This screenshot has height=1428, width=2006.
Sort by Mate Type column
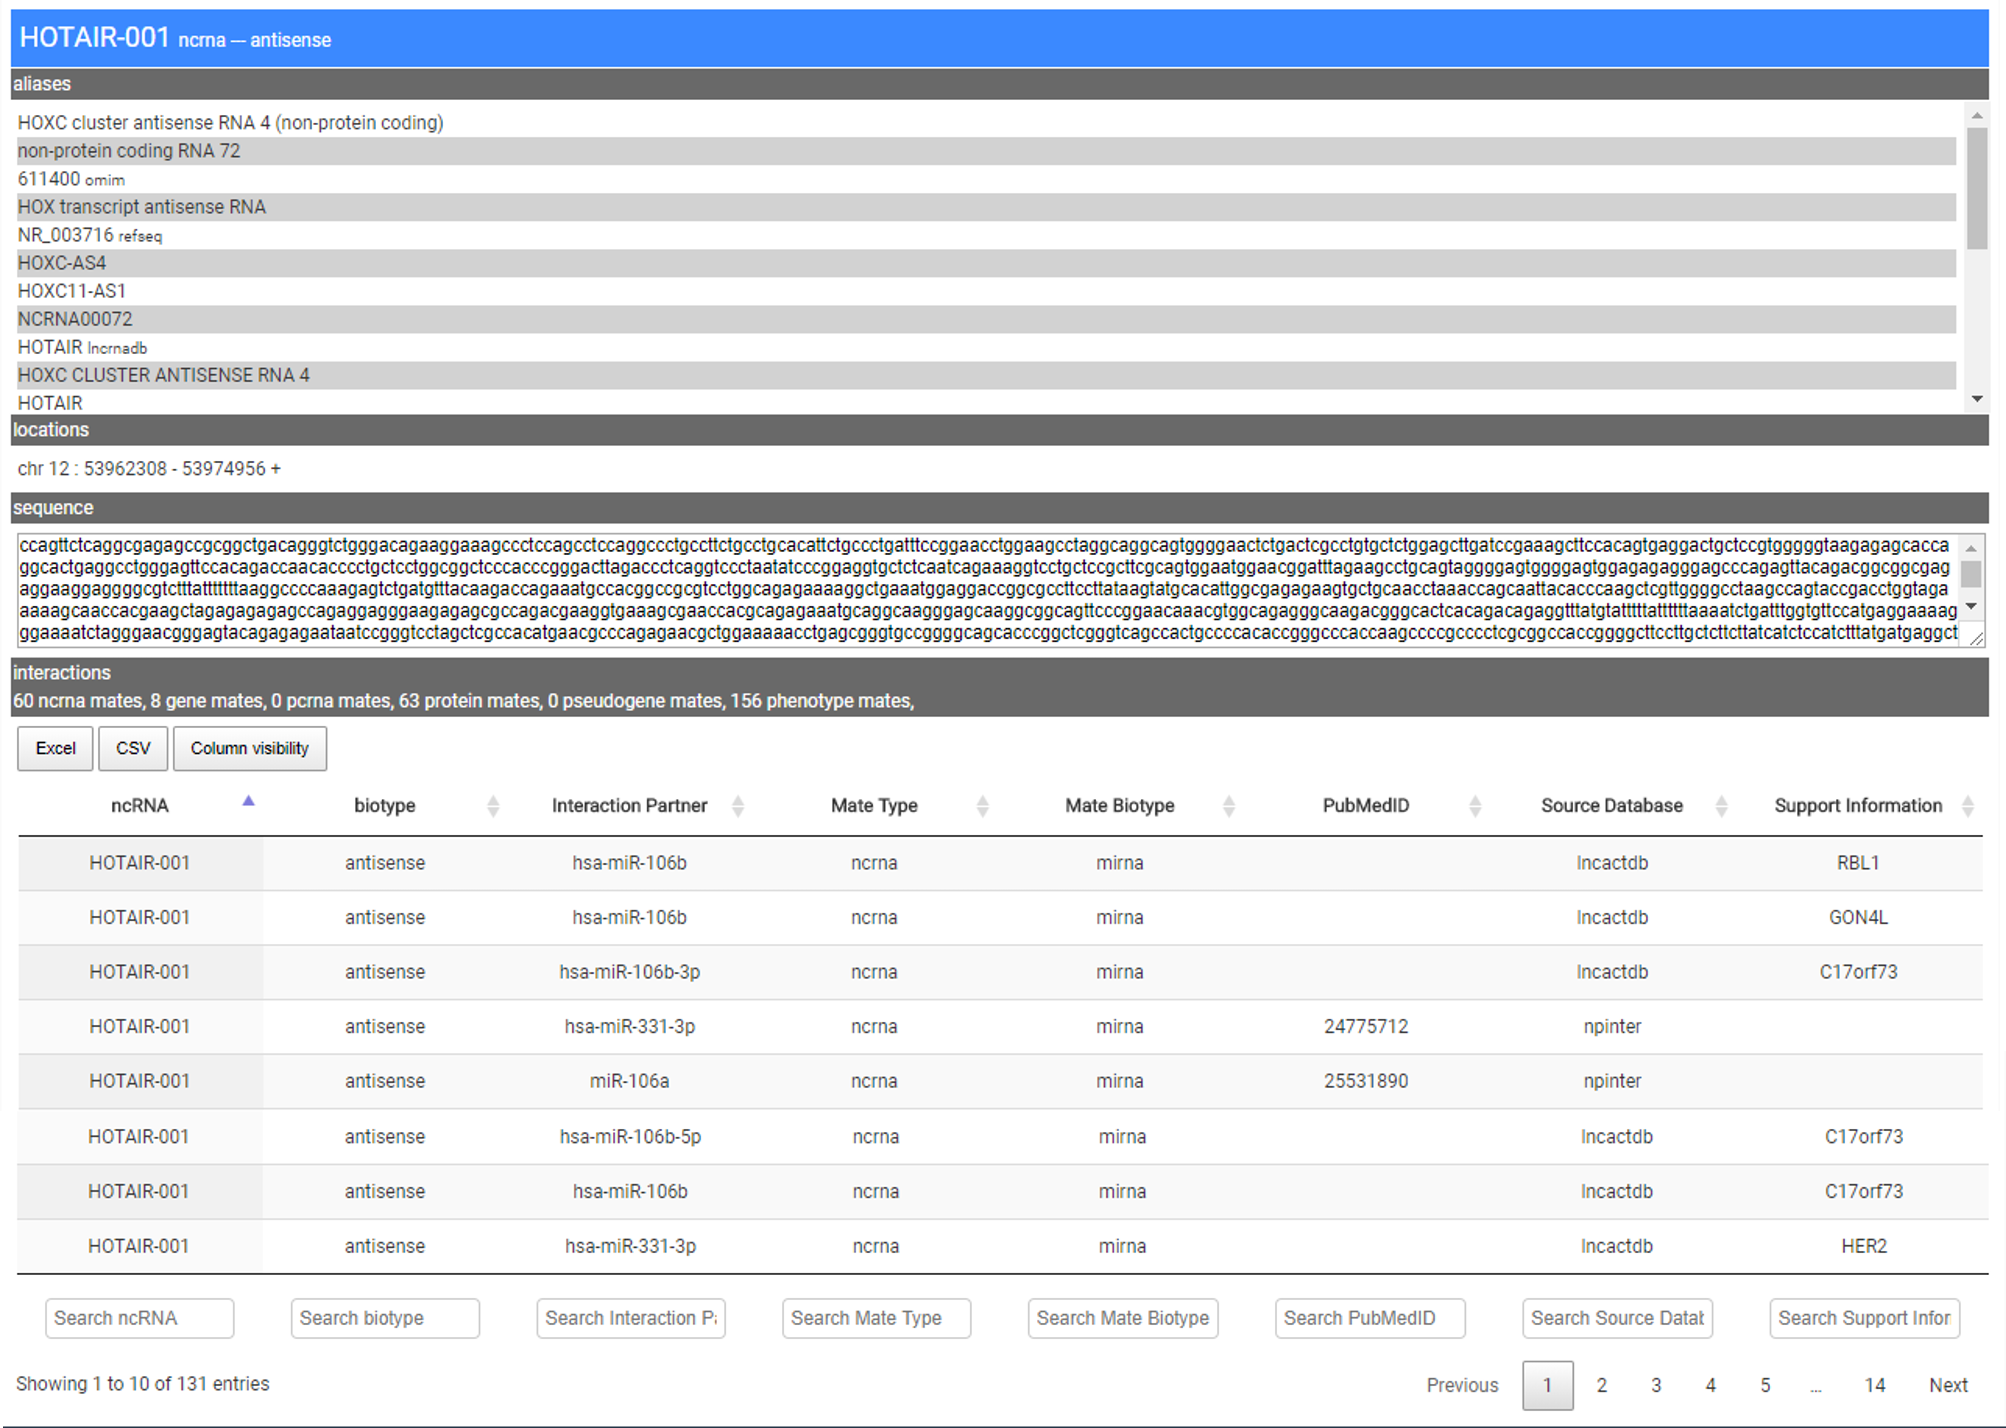[x=982, y=806]
